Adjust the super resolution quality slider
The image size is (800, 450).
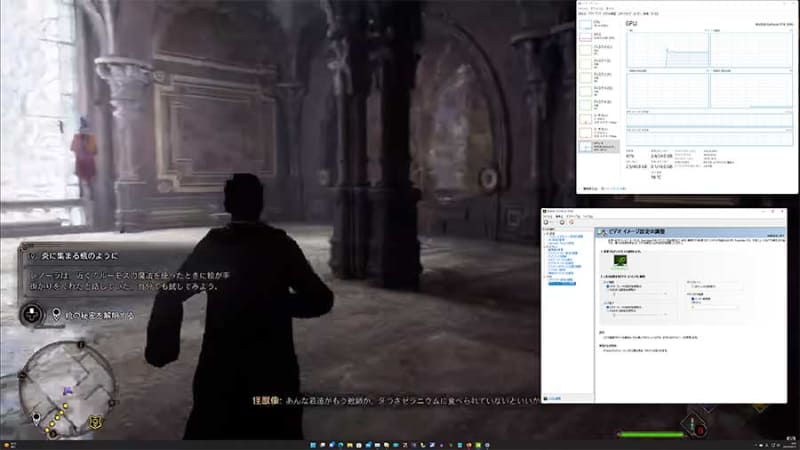[x=715, y=307]
